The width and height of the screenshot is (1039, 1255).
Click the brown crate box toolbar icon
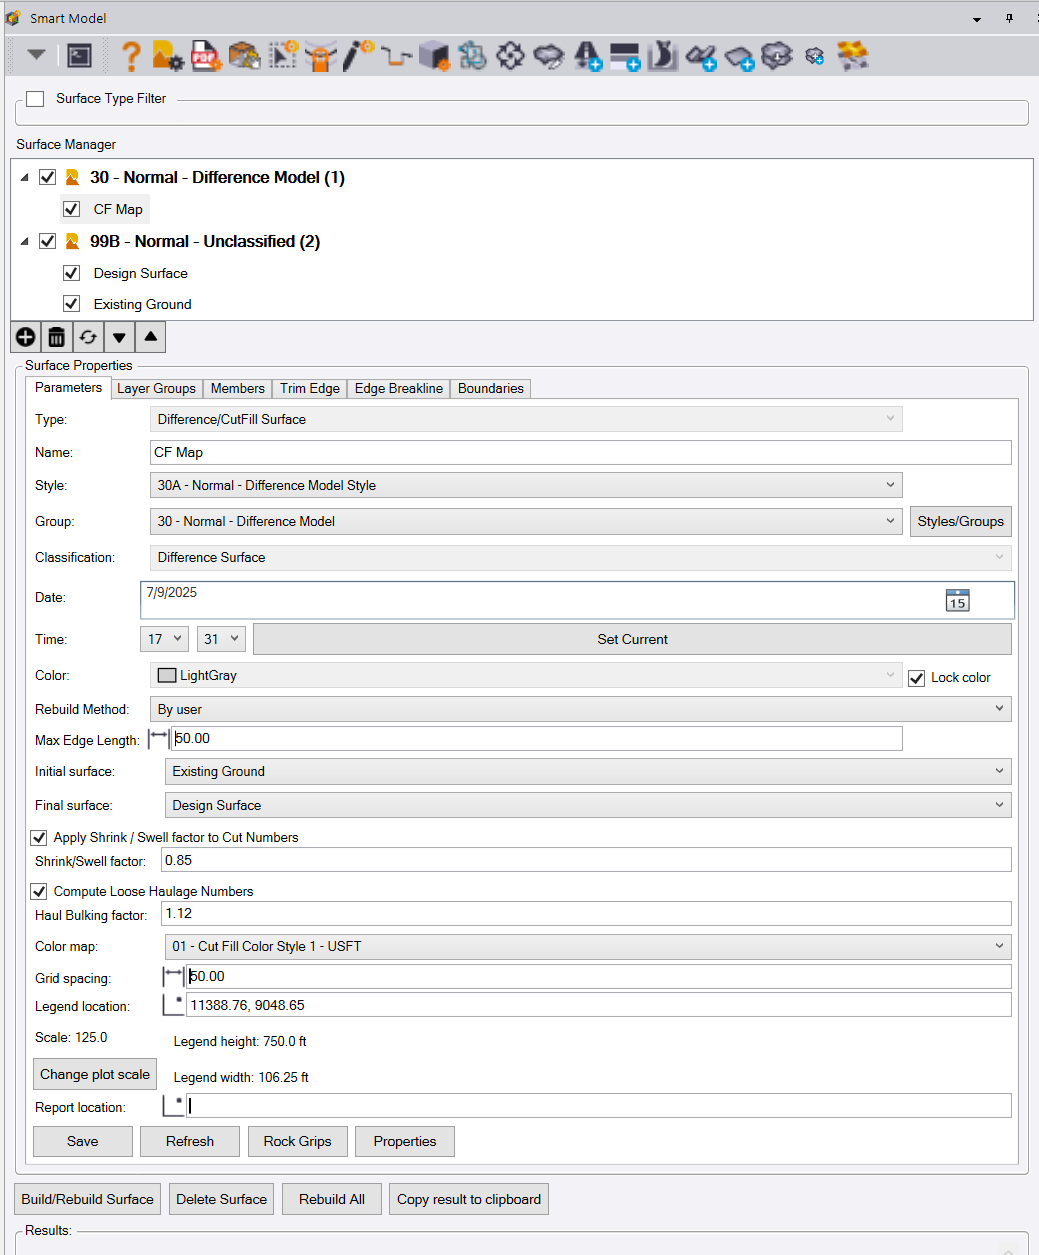[x=244, y=56]
